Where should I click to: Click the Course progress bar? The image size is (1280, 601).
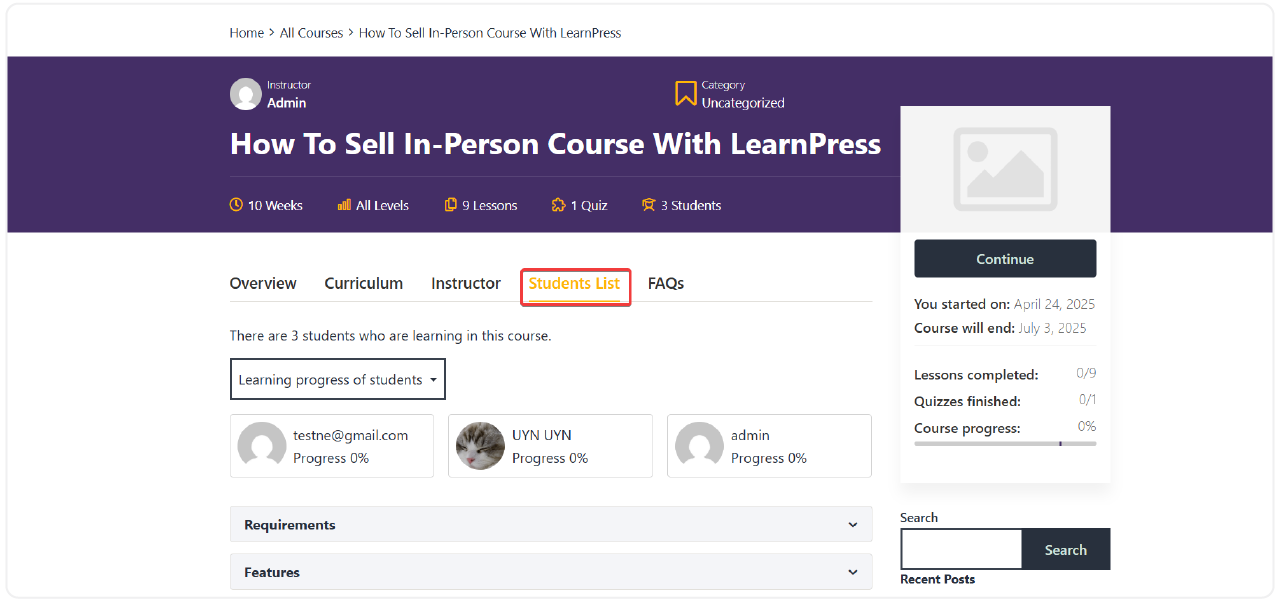(x=1005, y=443)
